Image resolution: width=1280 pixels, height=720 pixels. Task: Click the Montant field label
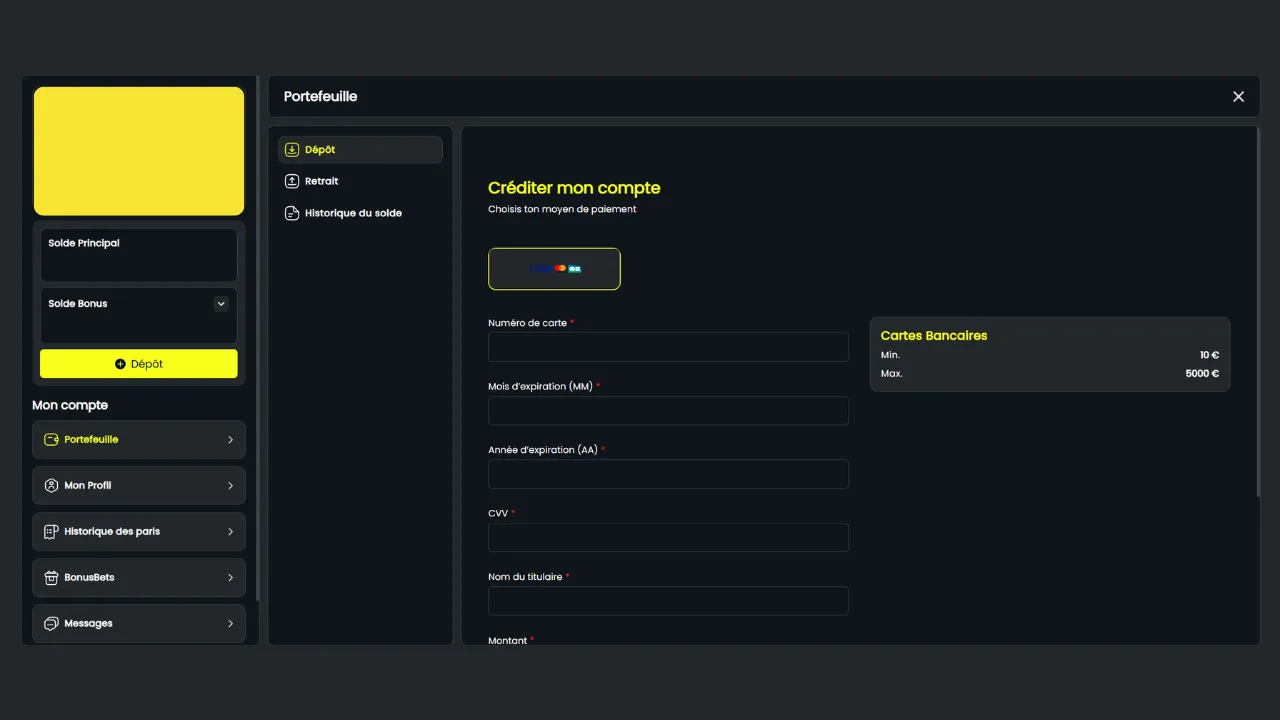tap(508, 640)
